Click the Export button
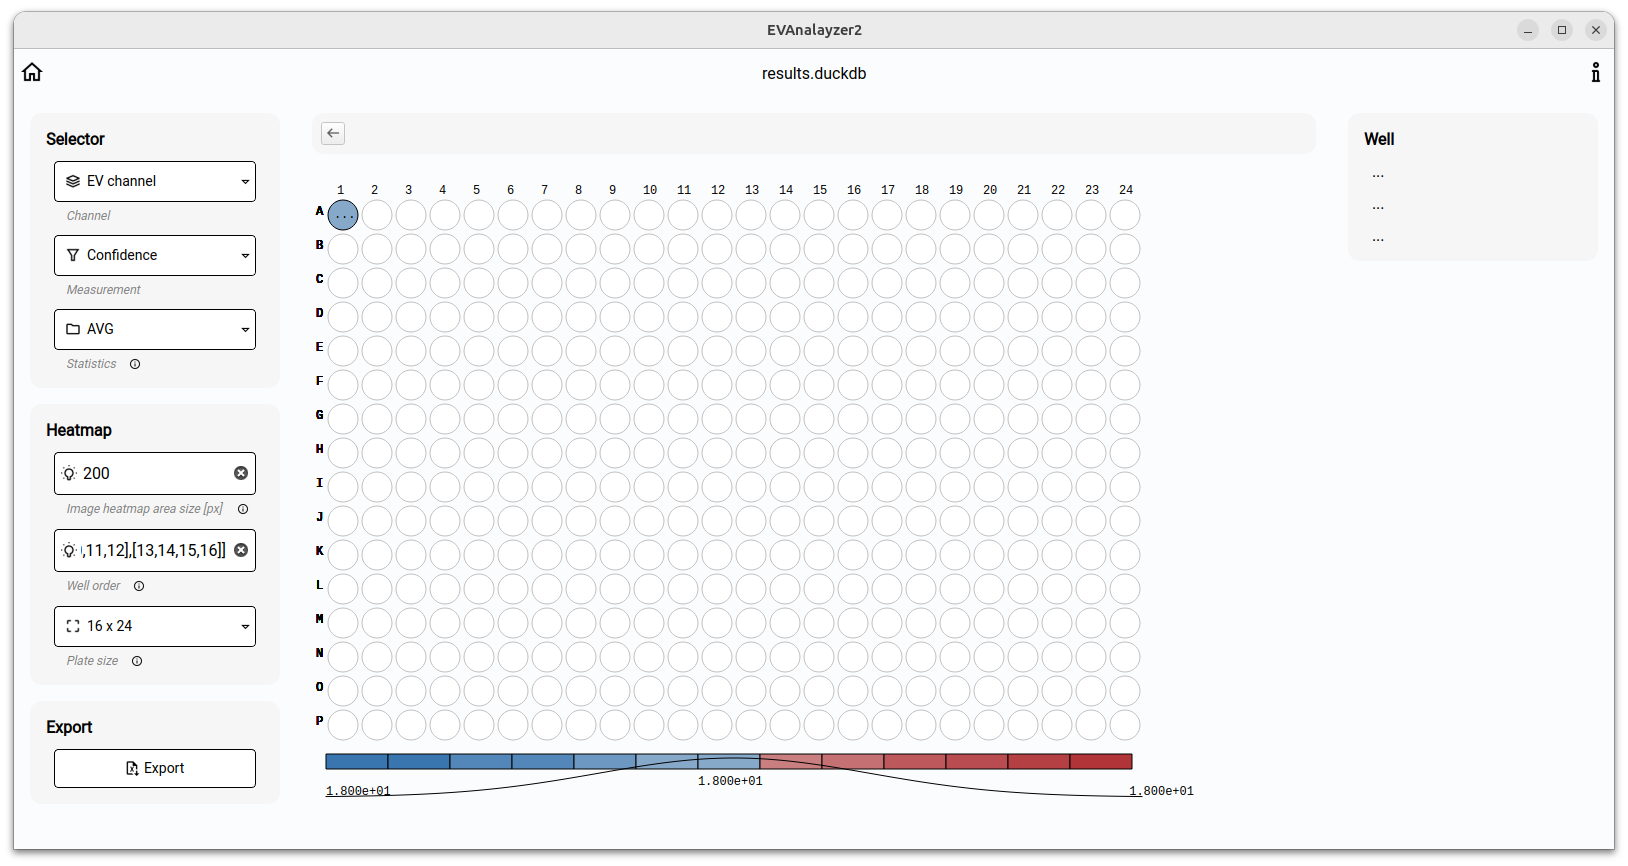 tap(155, 768)
